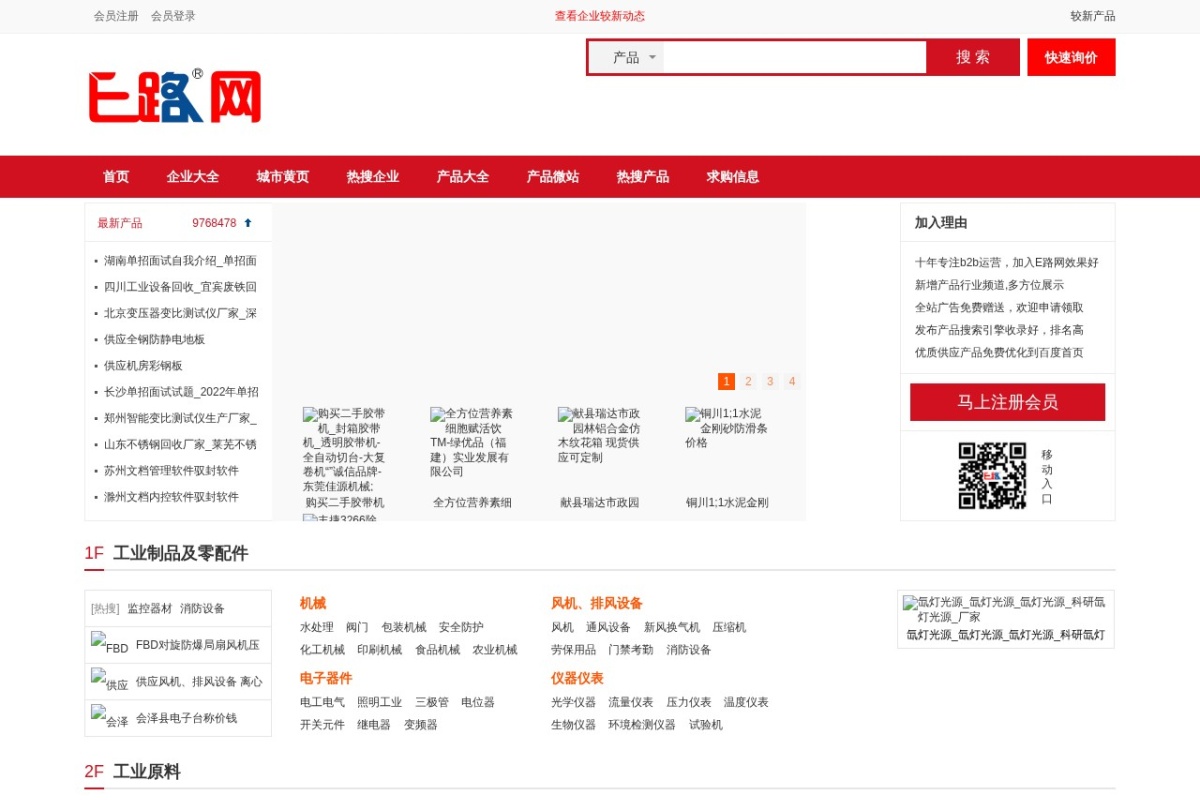Open 机械 category heading
Screen dimensions: 1200x800
[x=313, y=604]
